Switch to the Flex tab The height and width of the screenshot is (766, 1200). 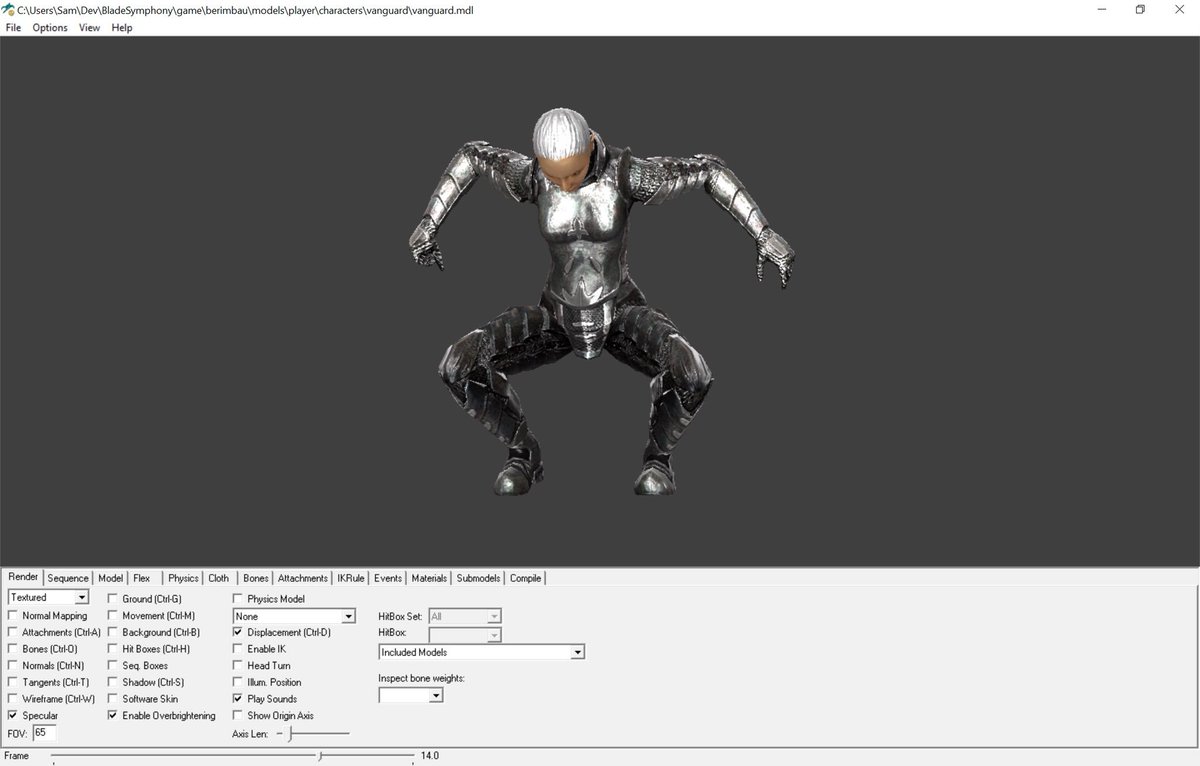coord(142,578)
